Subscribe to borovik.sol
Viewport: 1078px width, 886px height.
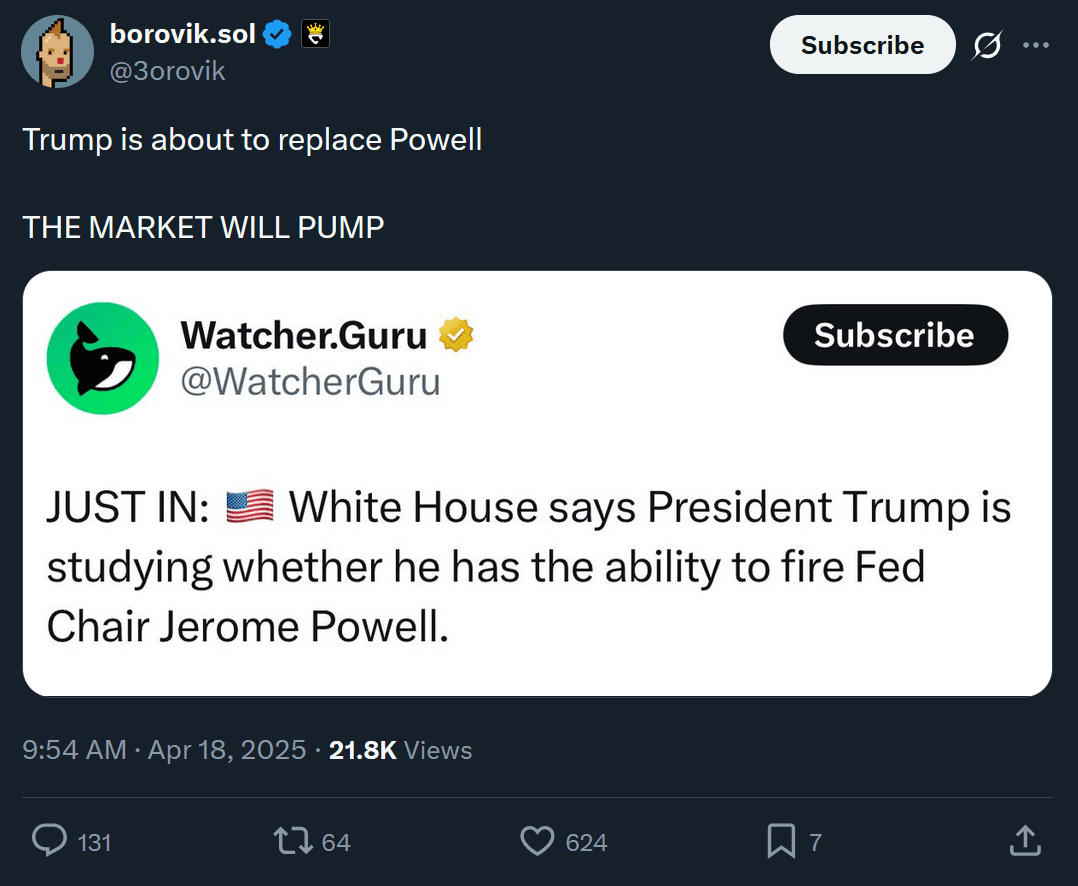(862, 45)
